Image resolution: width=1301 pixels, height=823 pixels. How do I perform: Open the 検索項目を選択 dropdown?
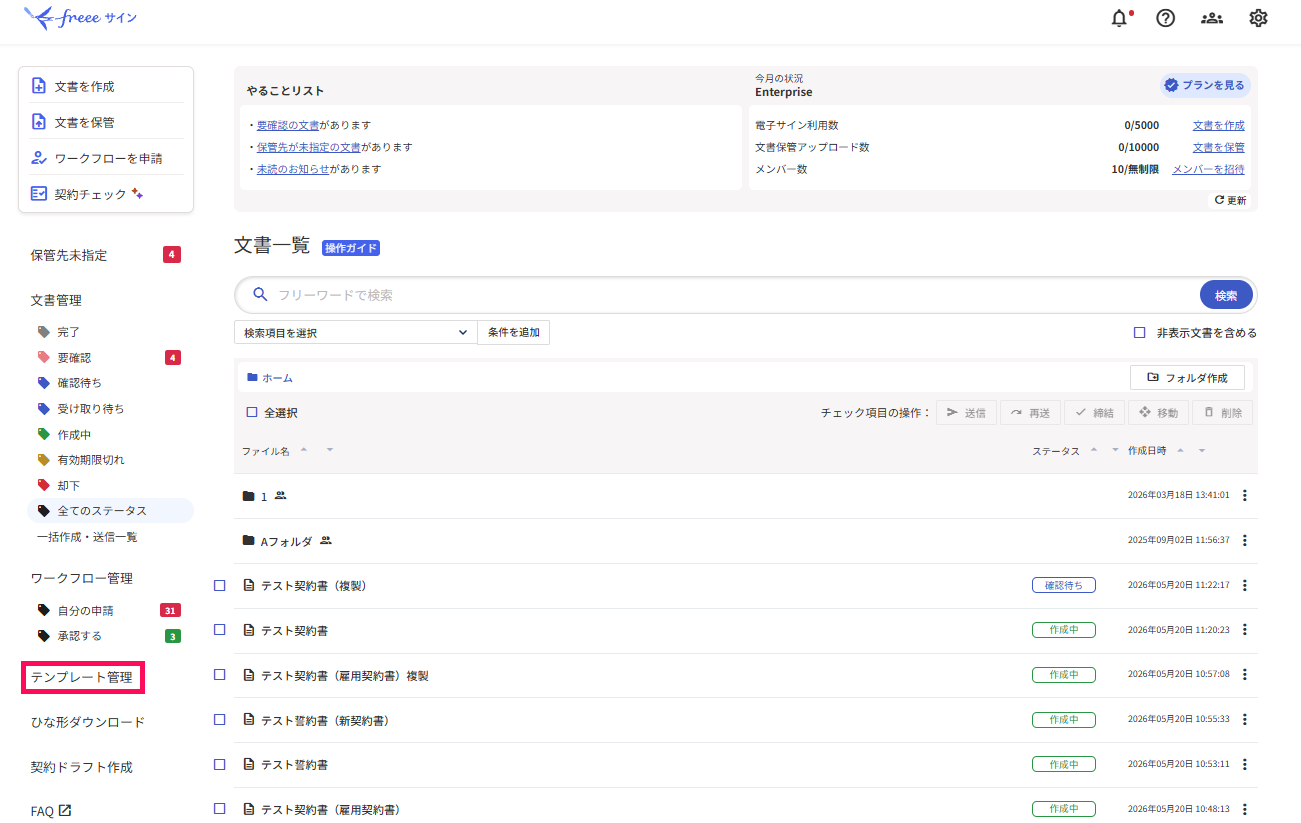[355, 333]
